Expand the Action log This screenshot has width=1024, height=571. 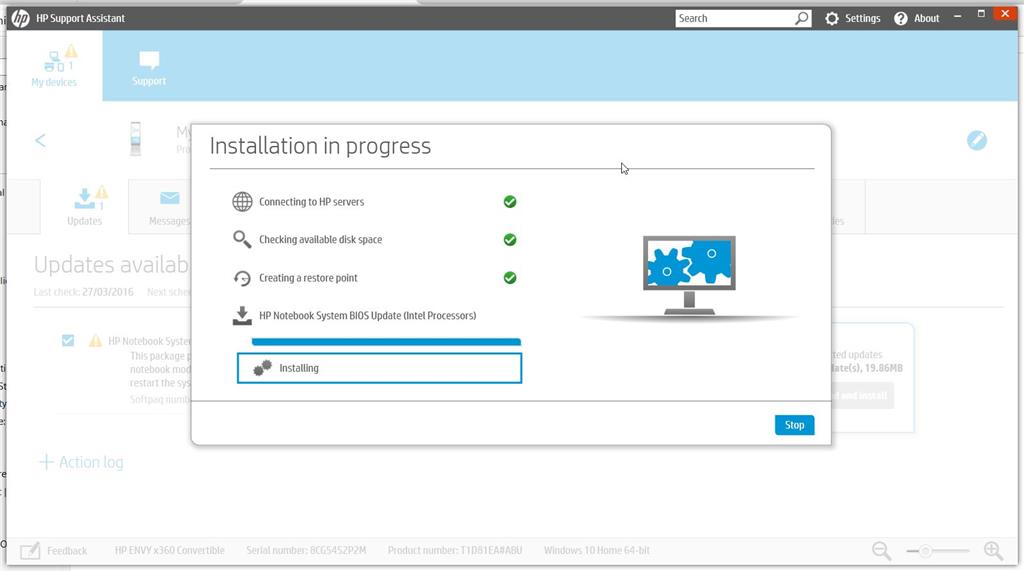[x=82, y=463]
